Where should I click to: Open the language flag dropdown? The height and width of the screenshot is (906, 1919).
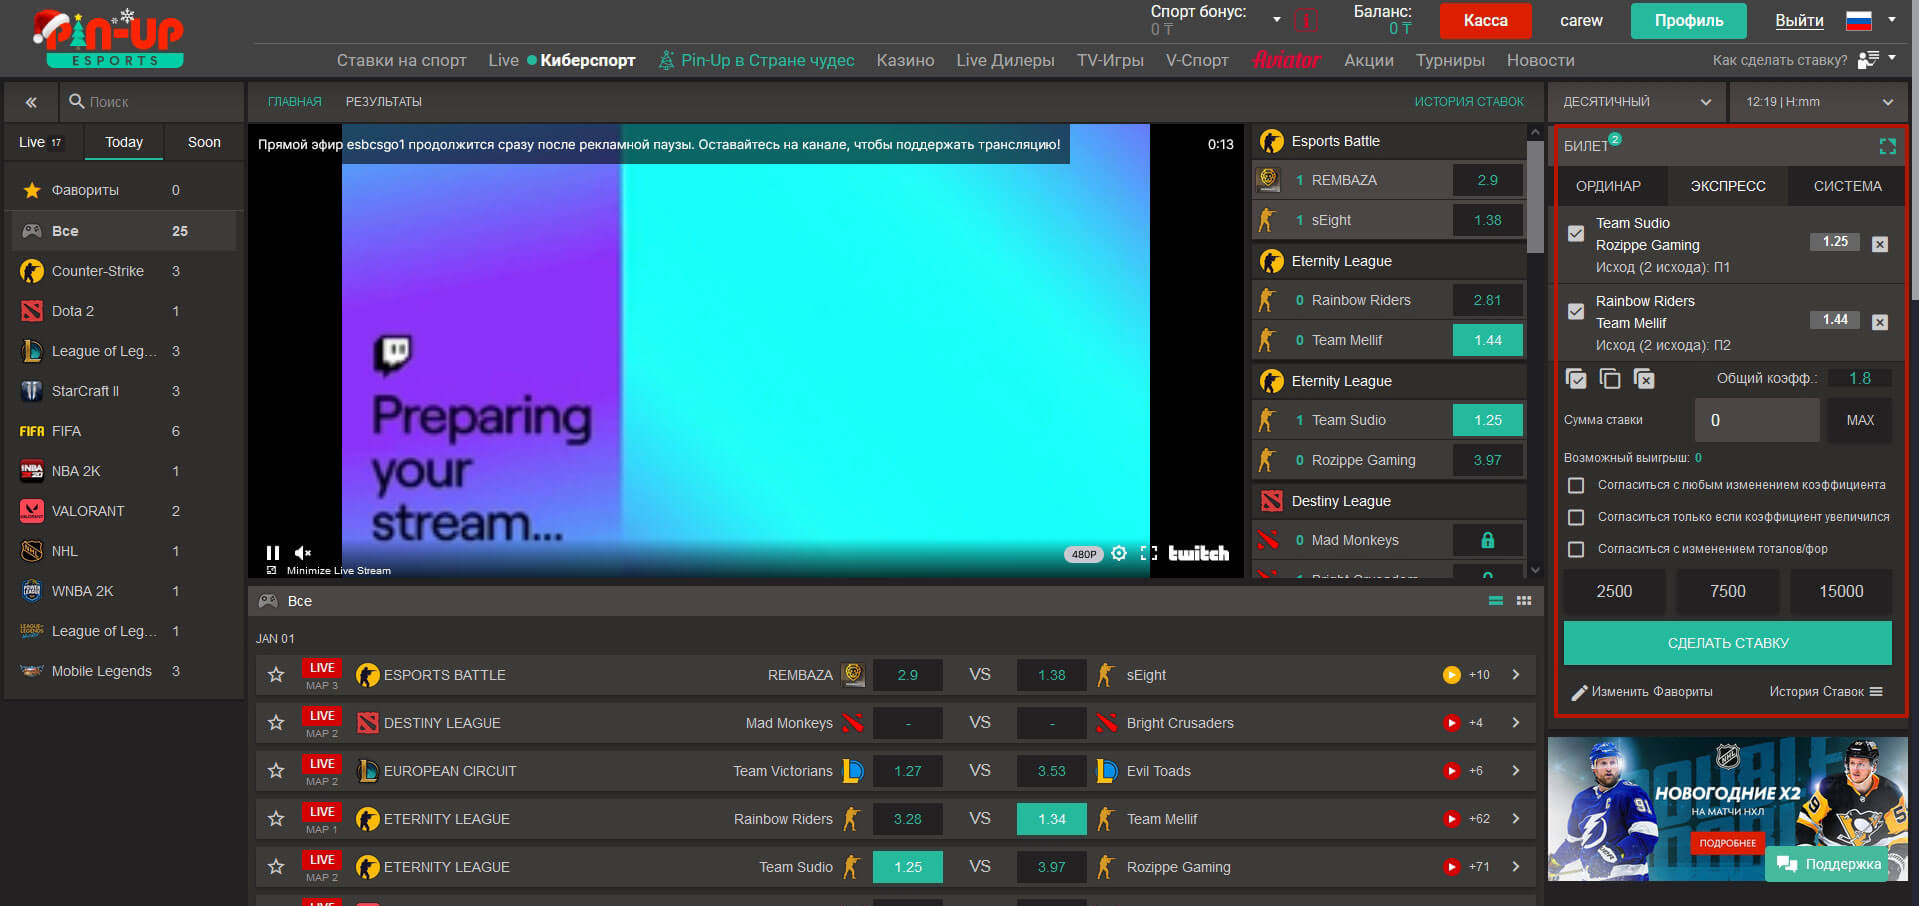[1870, 20]
